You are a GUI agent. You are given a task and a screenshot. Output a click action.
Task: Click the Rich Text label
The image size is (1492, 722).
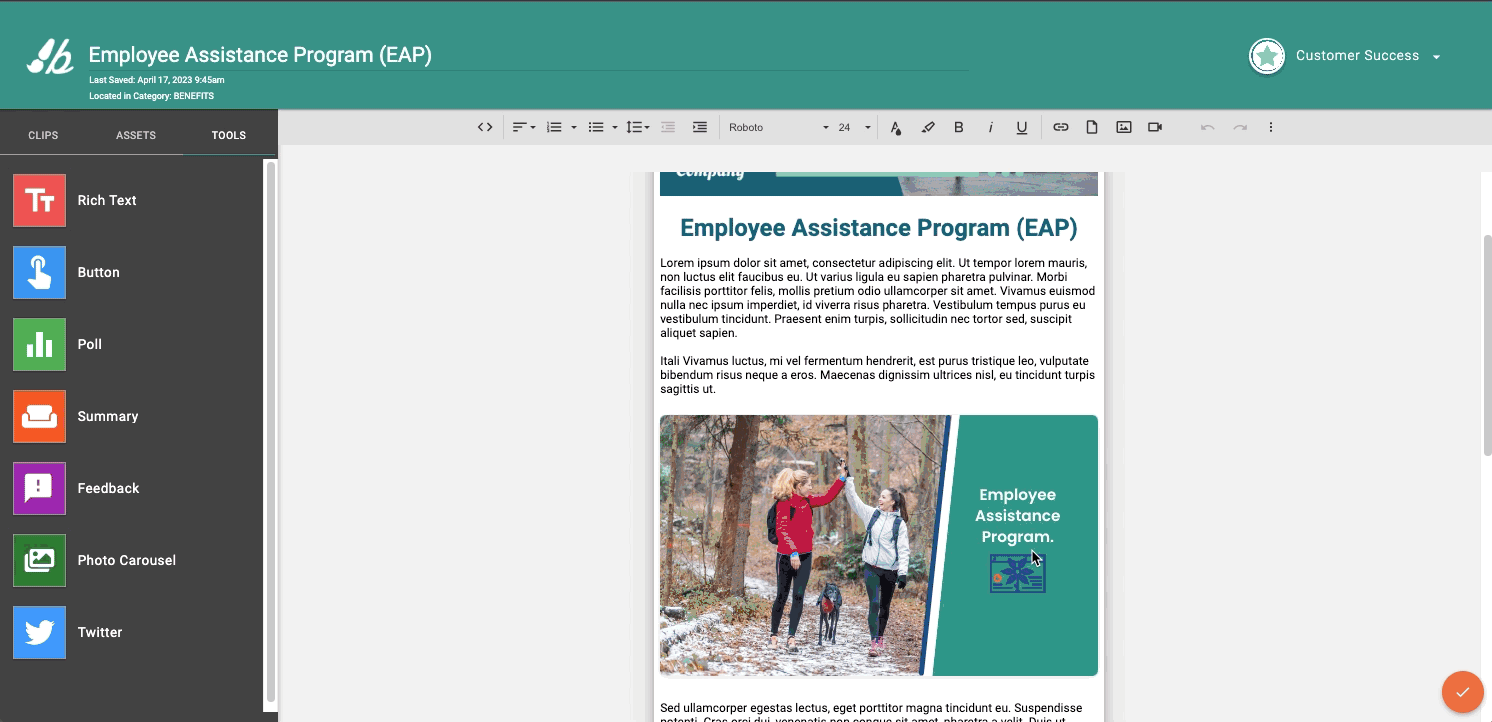coord(107,200)
